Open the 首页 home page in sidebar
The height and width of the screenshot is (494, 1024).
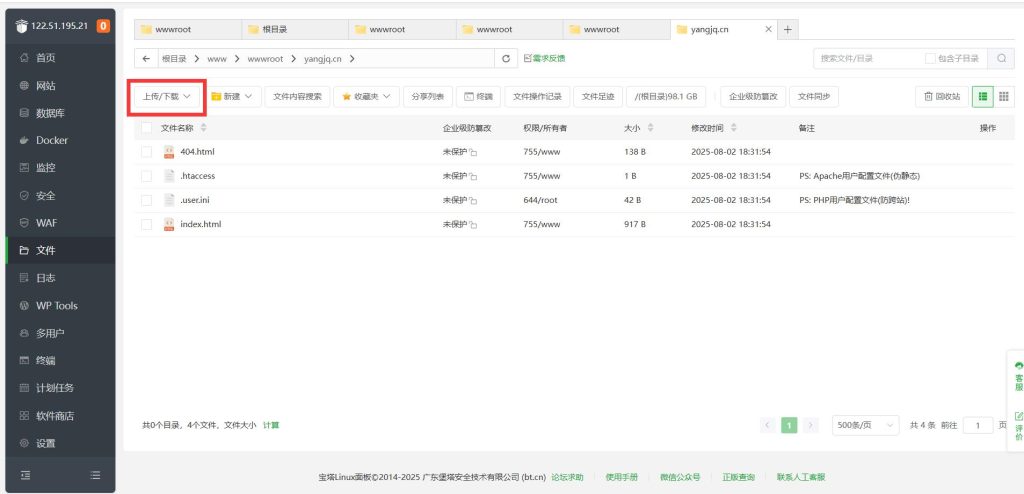[x=60, y=58]
